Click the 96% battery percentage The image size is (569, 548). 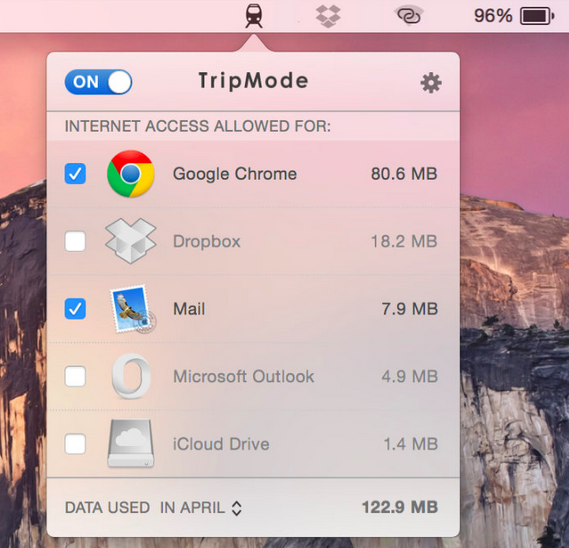coord(493,16)
